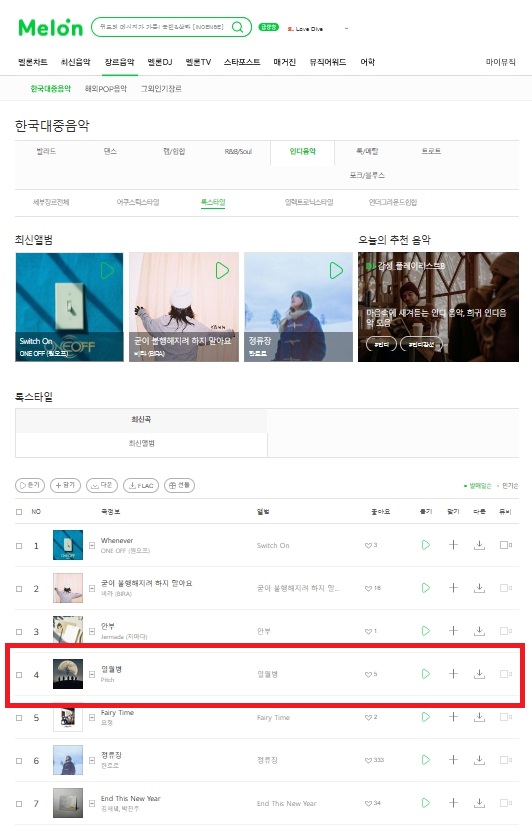Switch sort order to 인기순
This screenshot has width=532, height=831.
(x=509, y=485)
